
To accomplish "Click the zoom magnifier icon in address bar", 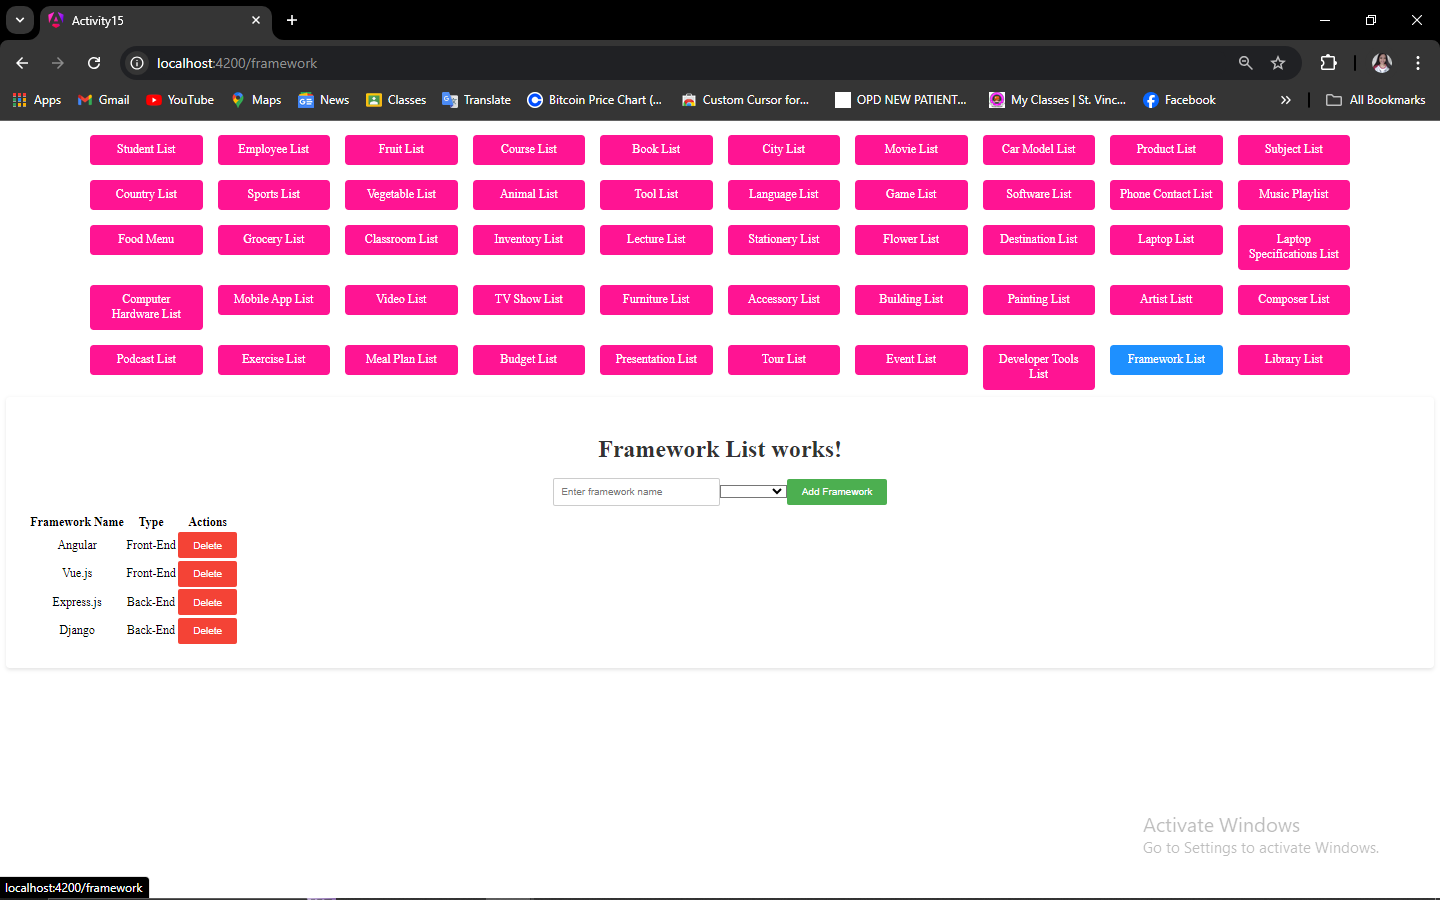I will [1246, 63].
